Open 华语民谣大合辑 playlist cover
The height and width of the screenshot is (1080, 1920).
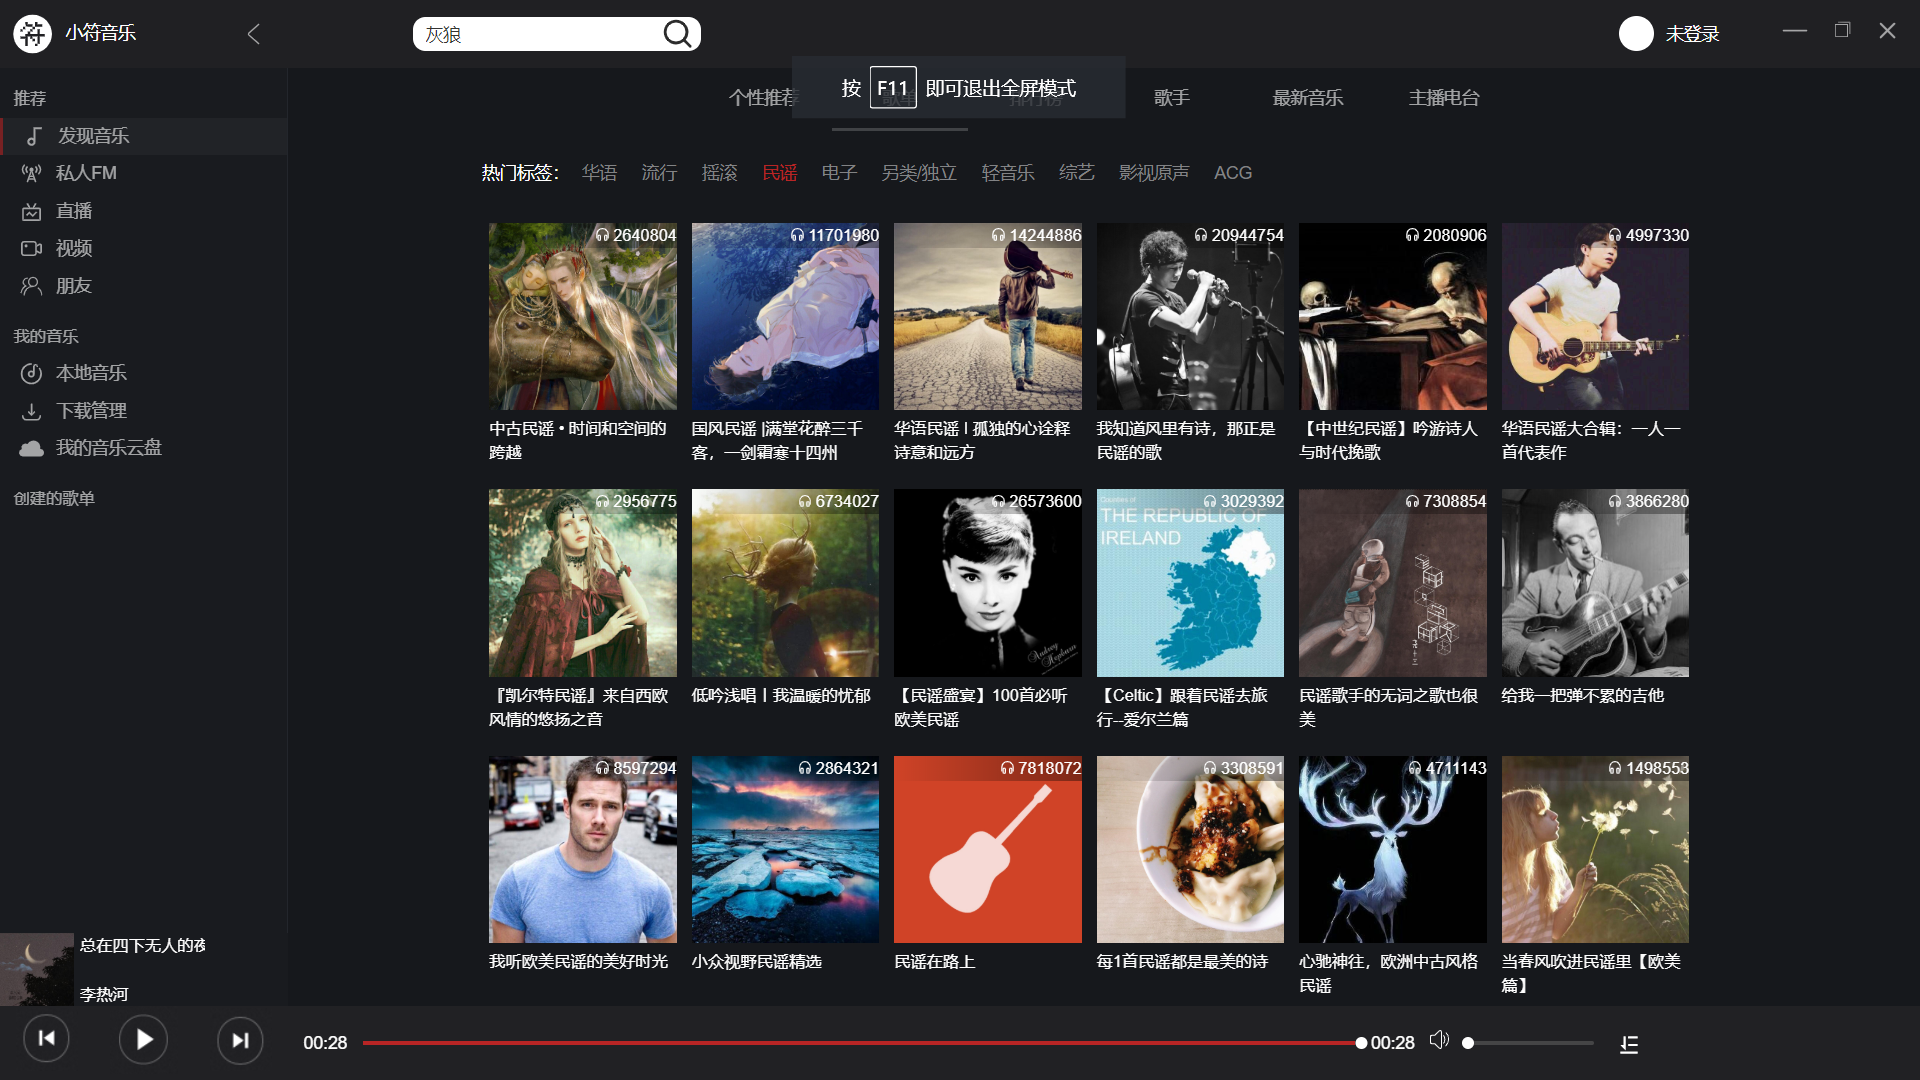click(x=1595, y=316)
